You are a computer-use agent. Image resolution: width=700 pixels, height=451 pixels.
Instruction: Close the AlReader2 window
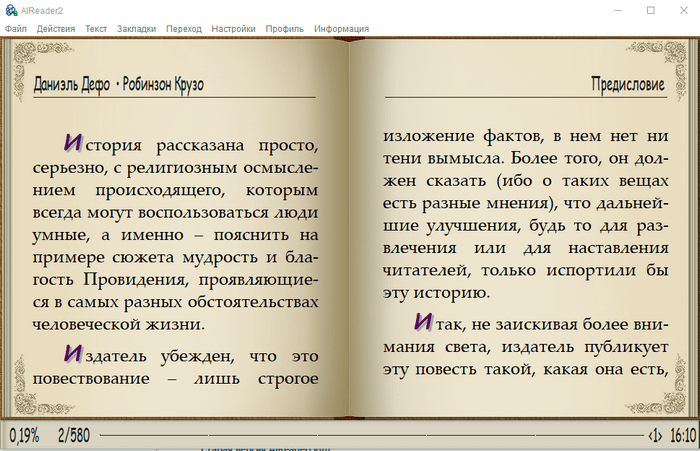[x=684, y=10]
